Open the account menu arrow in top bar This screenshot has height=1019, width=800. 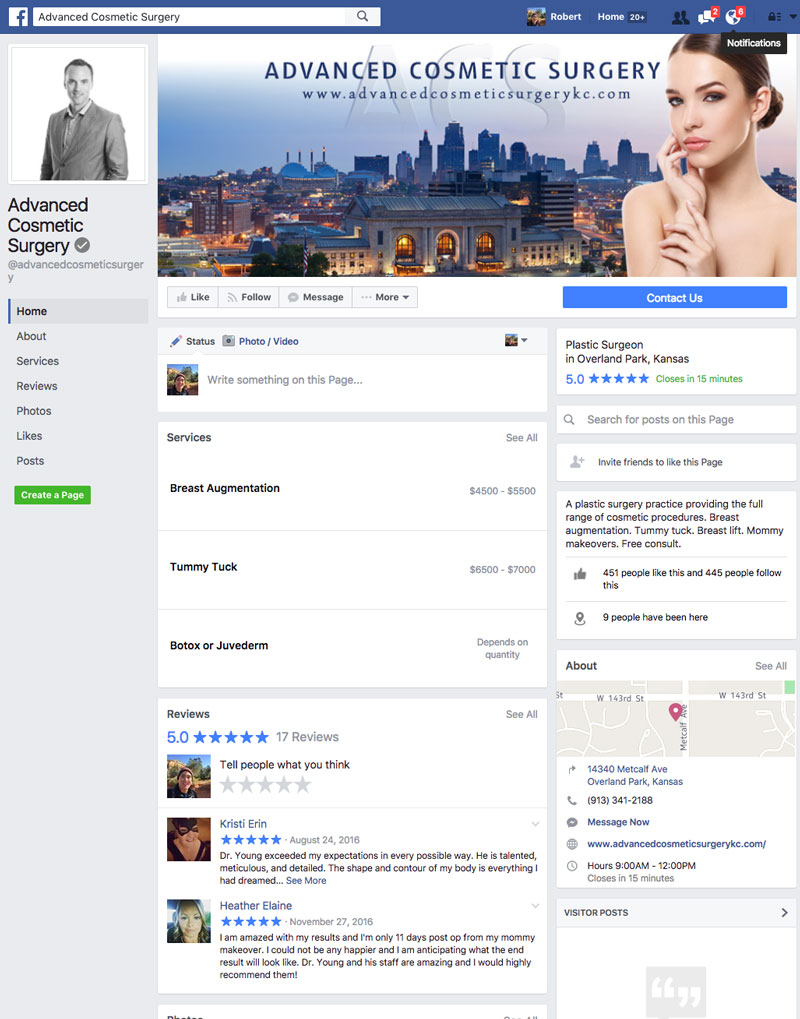coord(793,17)
